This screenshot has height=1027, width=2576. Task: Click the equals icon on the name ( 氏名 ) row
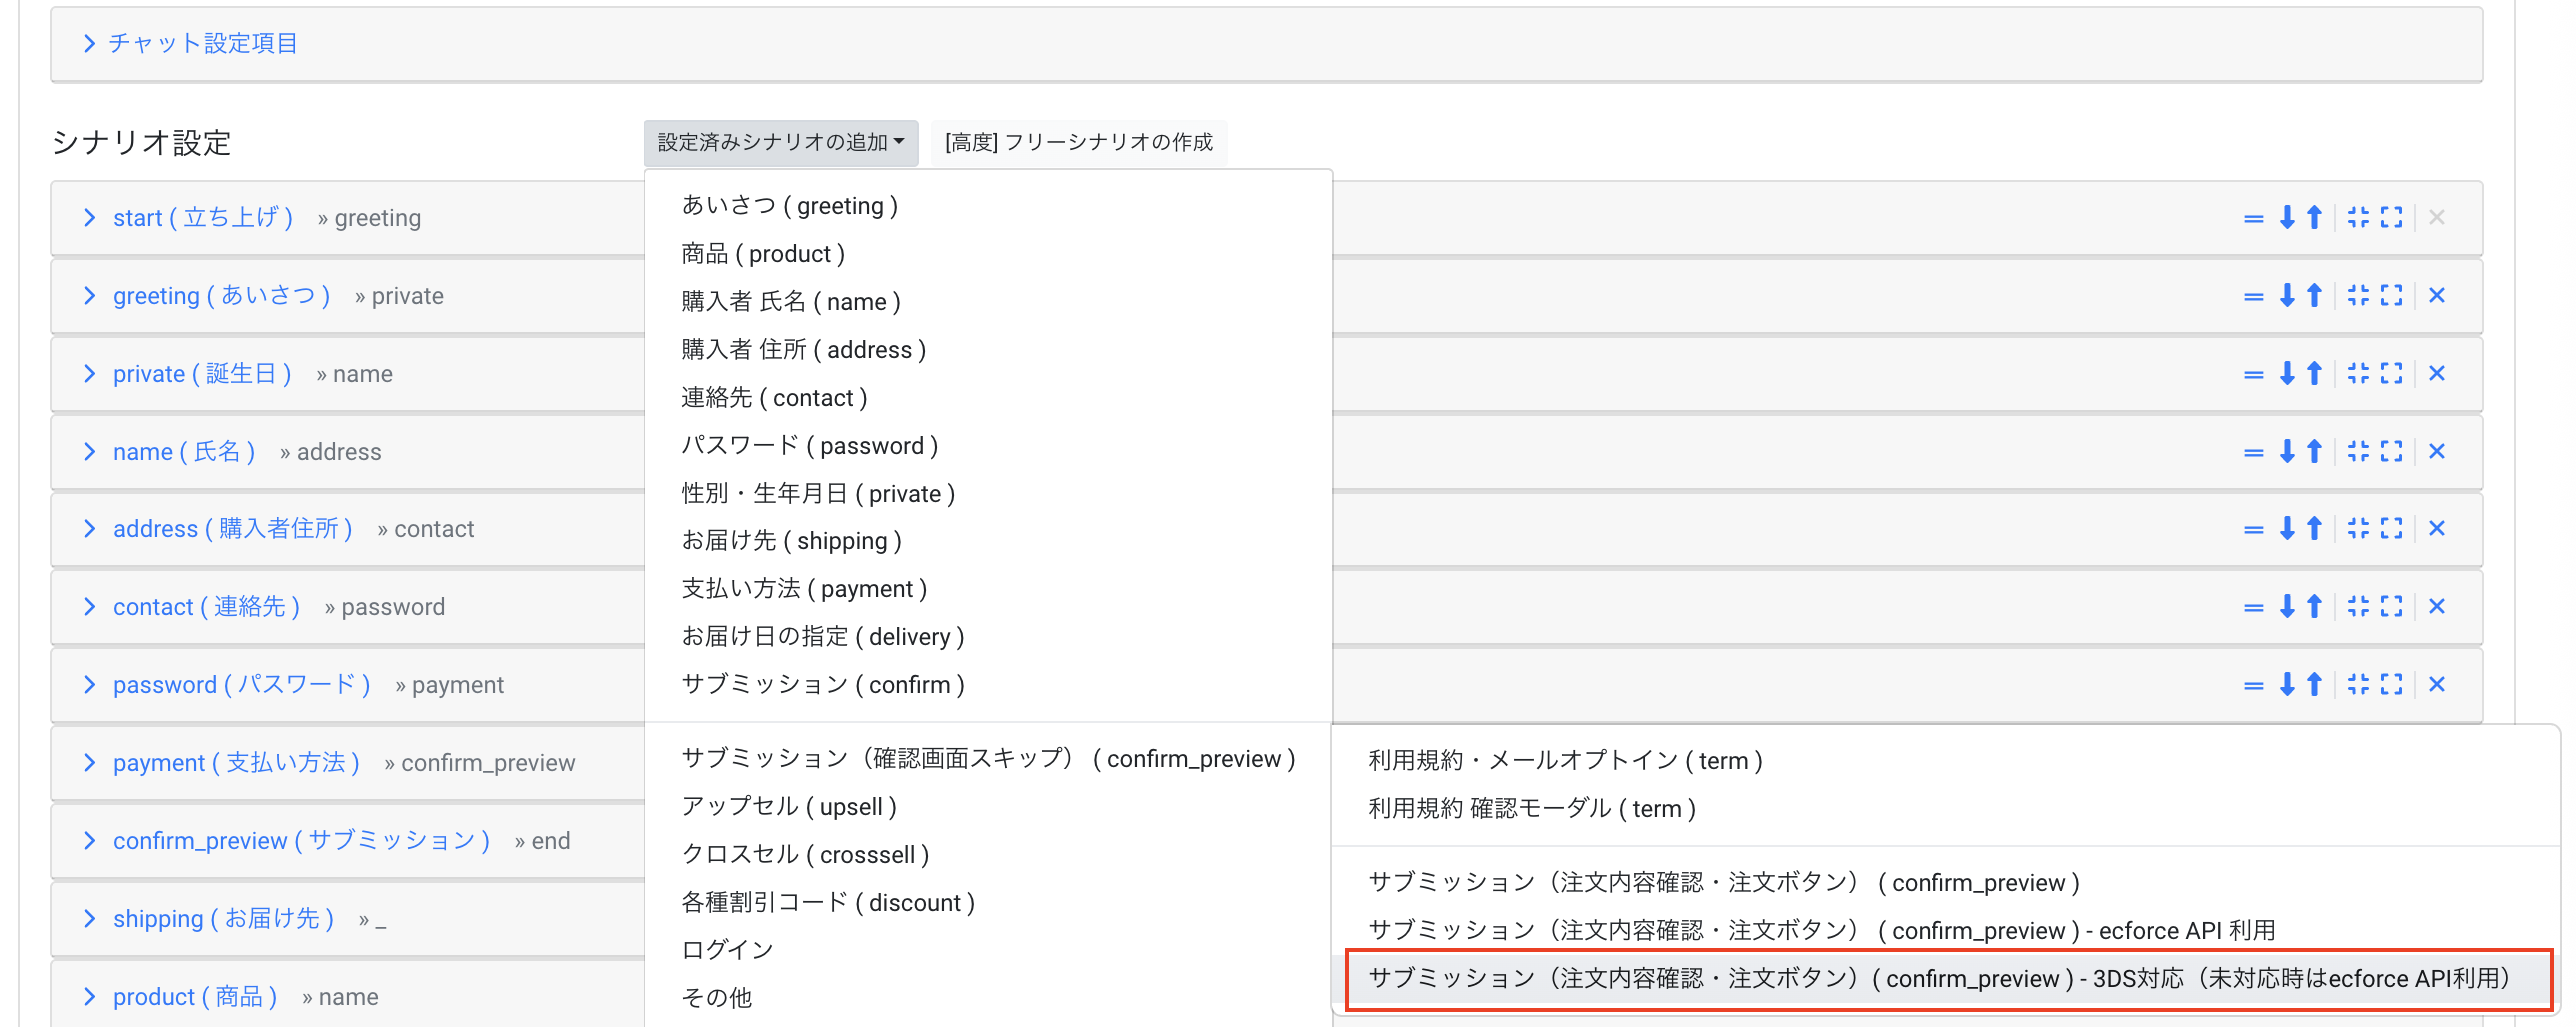(x=2254, y=451)
